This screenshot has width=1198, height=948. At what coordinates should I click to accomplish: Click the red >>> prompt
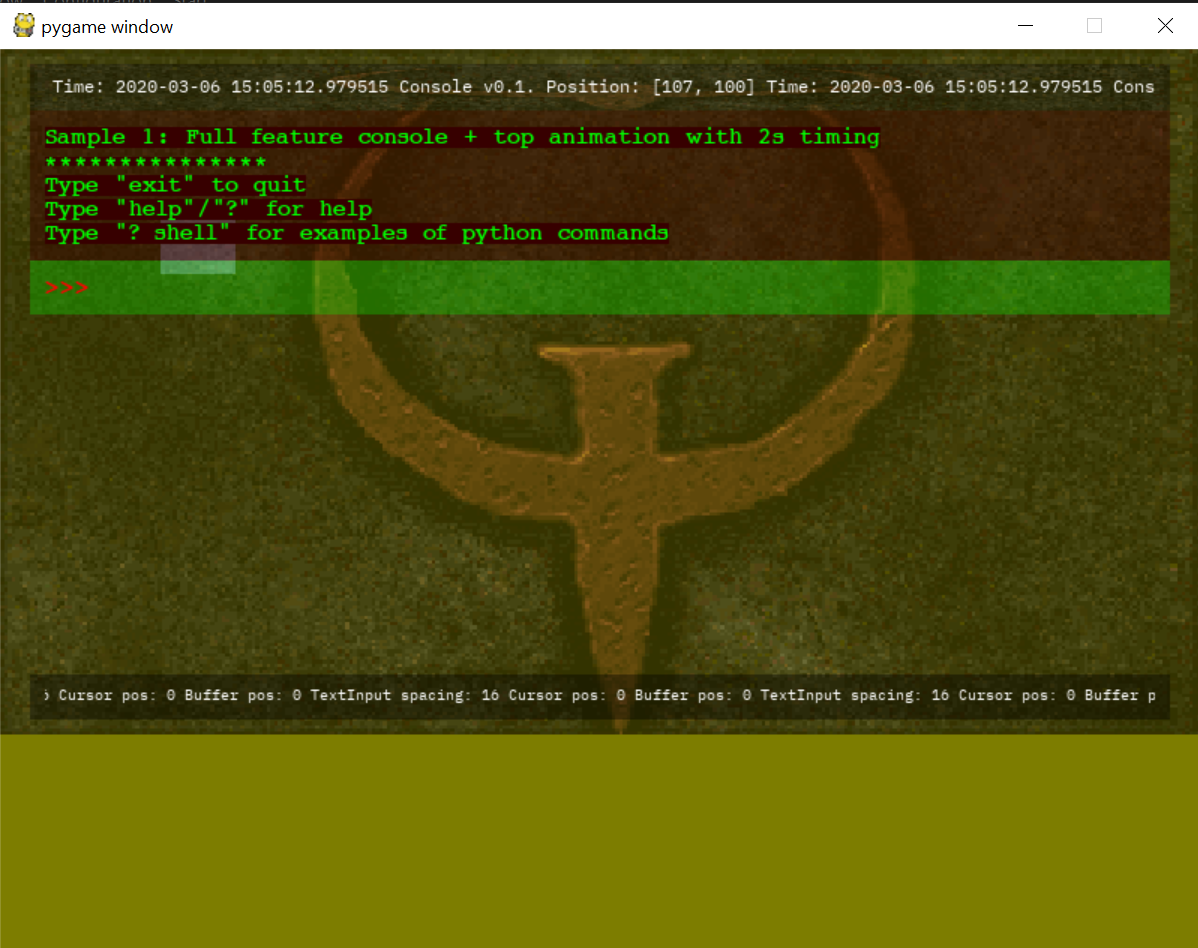click(66, 288)
